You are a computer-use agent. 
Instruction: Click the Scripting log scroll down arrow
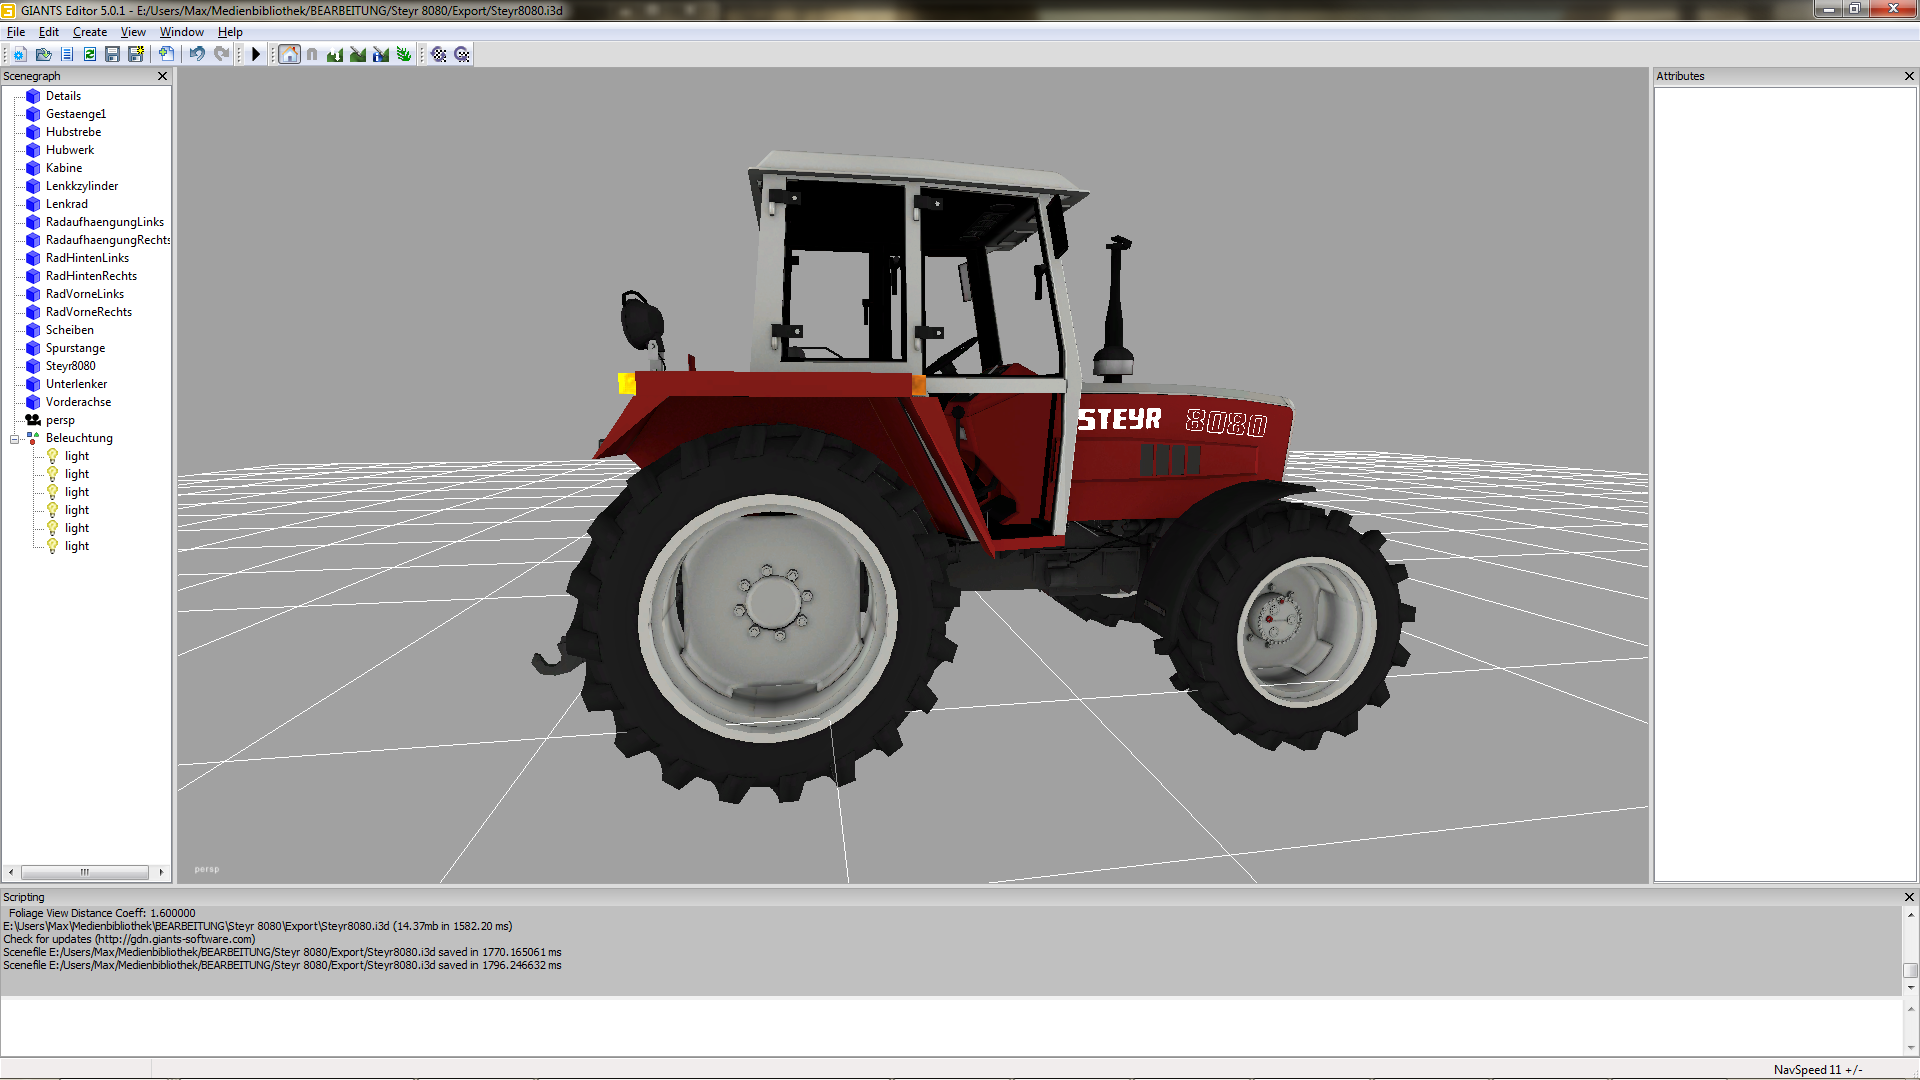tap(1911, 988)
